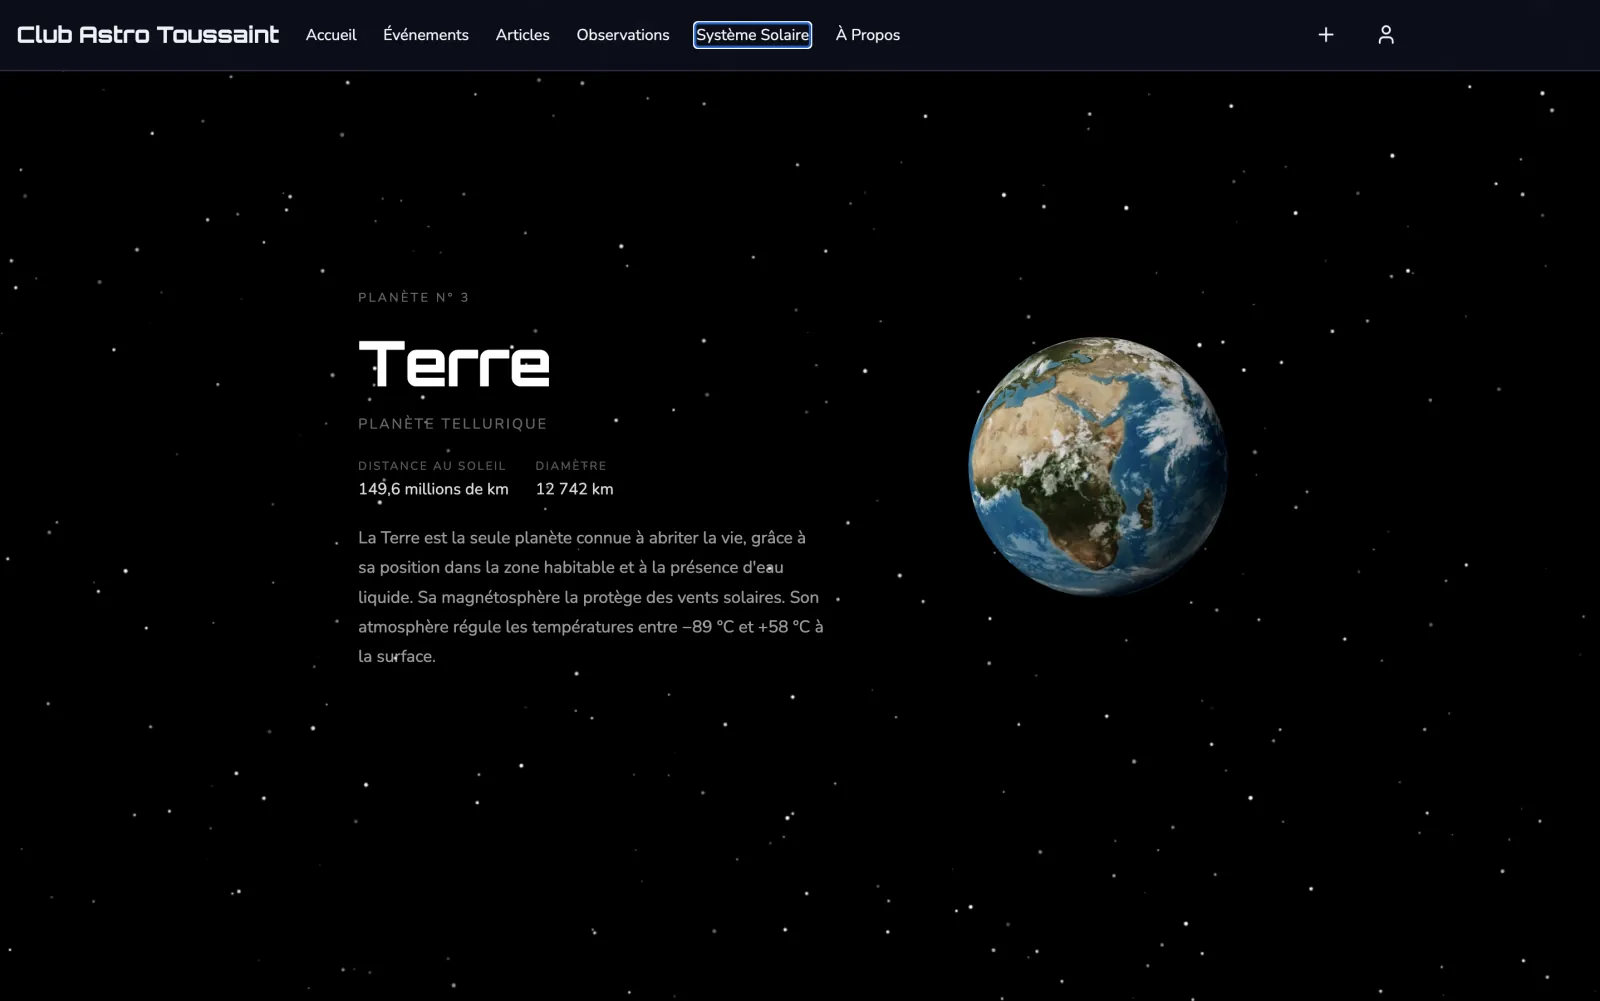Viewport: 1600px width, 1001px height.
Task: Click the 3D Earth globe
Action: (1098, 466)
